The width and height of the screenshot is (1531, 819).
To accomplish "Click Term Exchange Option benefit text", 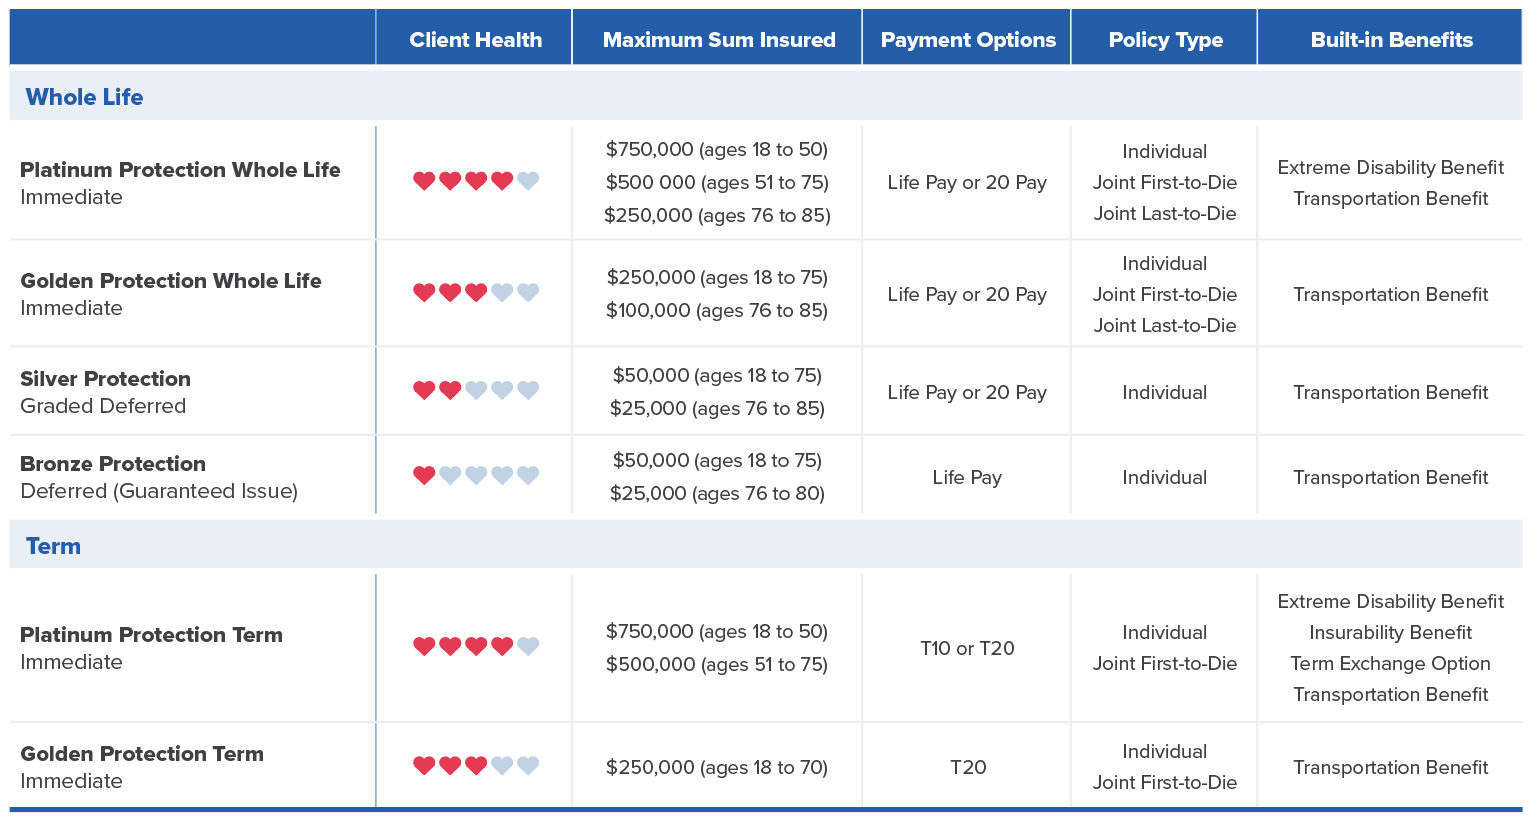I will (1390, 664).
